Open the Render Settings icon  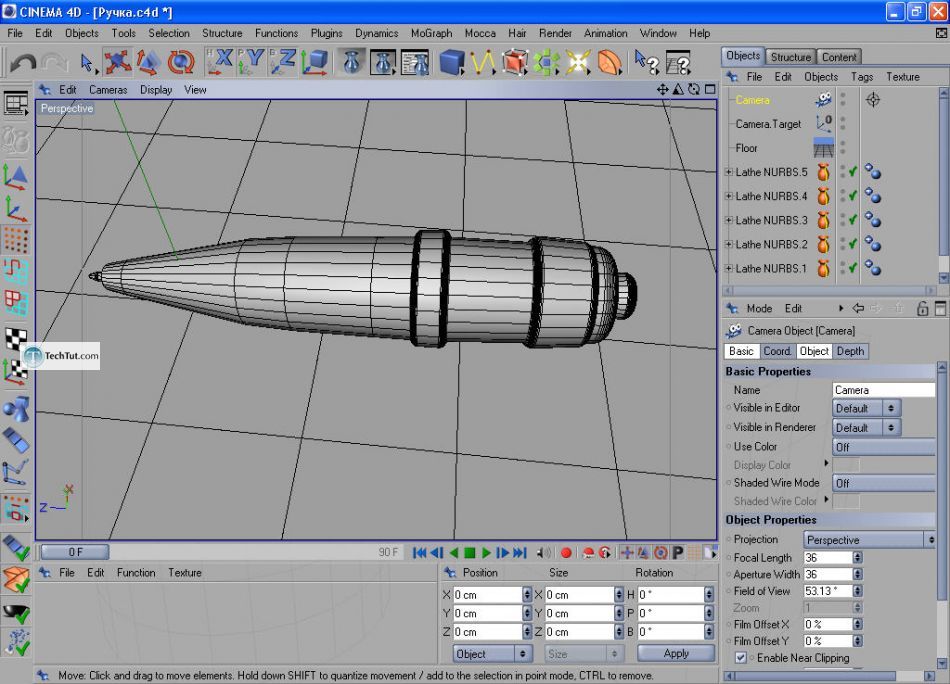(415, 62)
